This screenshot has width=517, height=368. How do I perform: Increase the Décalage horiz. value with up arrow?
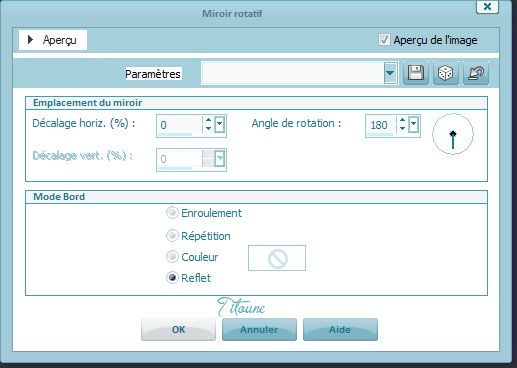208,120
